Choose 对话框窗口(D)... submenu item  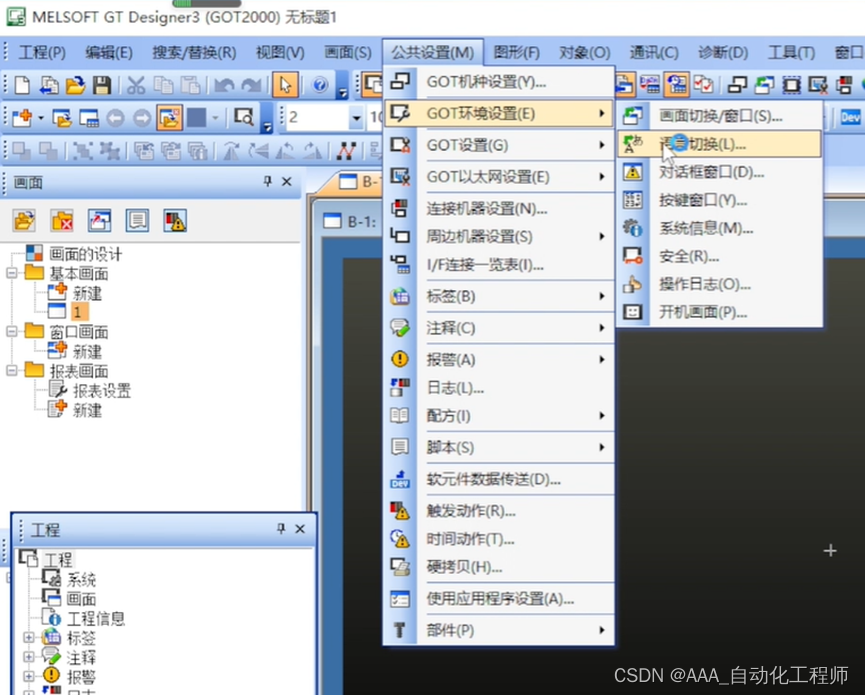(x=719, y=172)
